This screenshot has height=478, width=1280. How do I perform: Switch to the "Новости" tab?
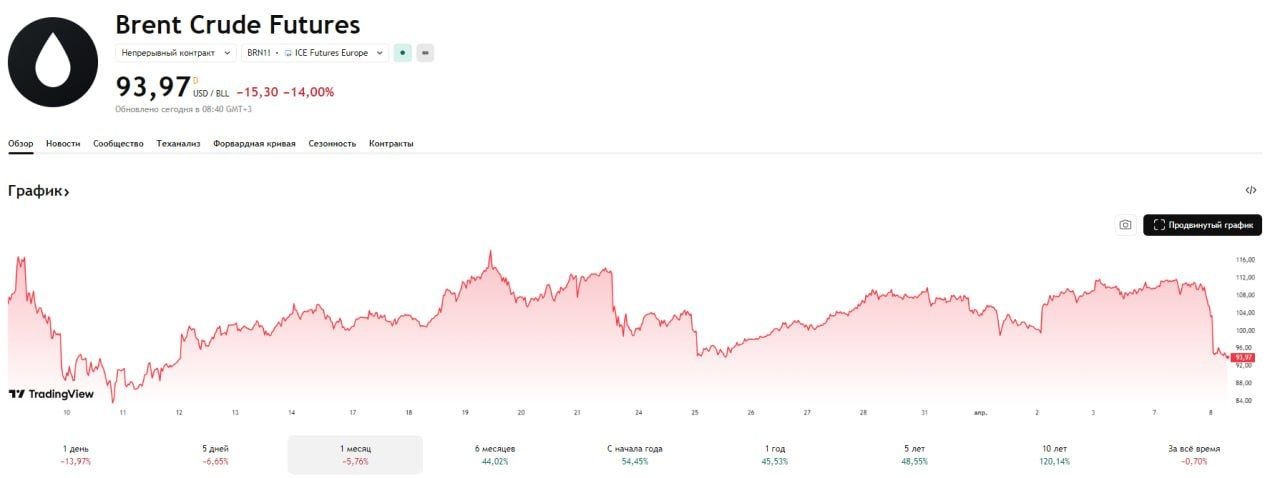[x=63, y=144]
